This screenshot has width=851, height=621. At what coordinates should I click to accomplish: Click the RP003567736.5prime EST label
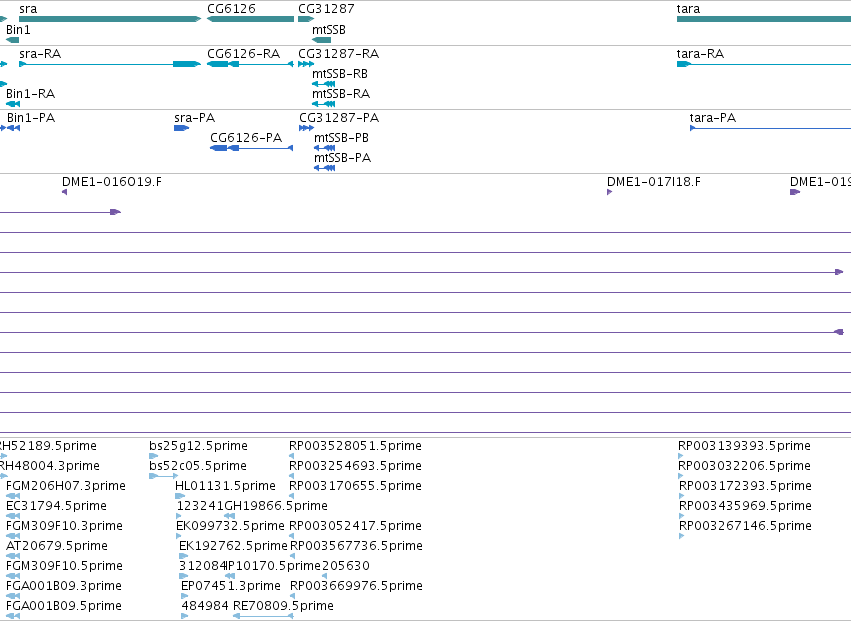357,546
